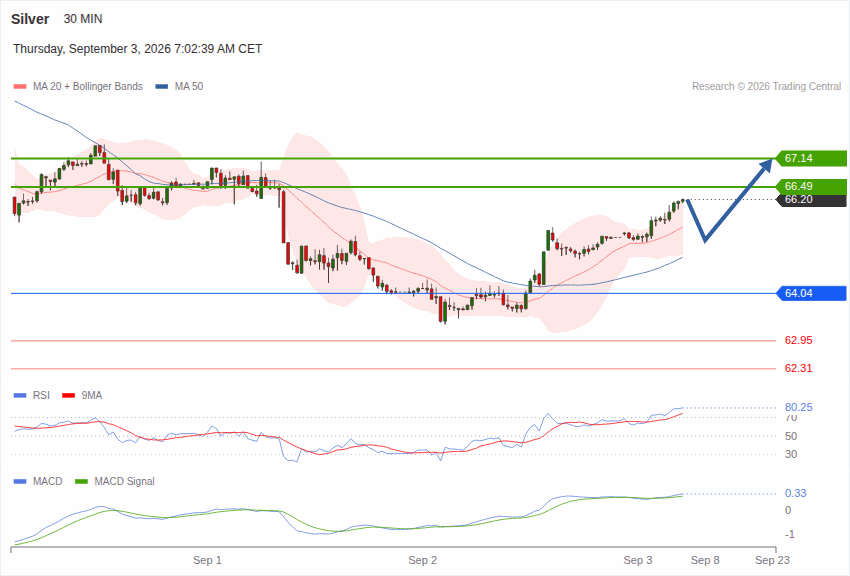Click the 9MA red legend marker
Image resolution: width=850 pixels, height=576 pixels.
point(69,396)
